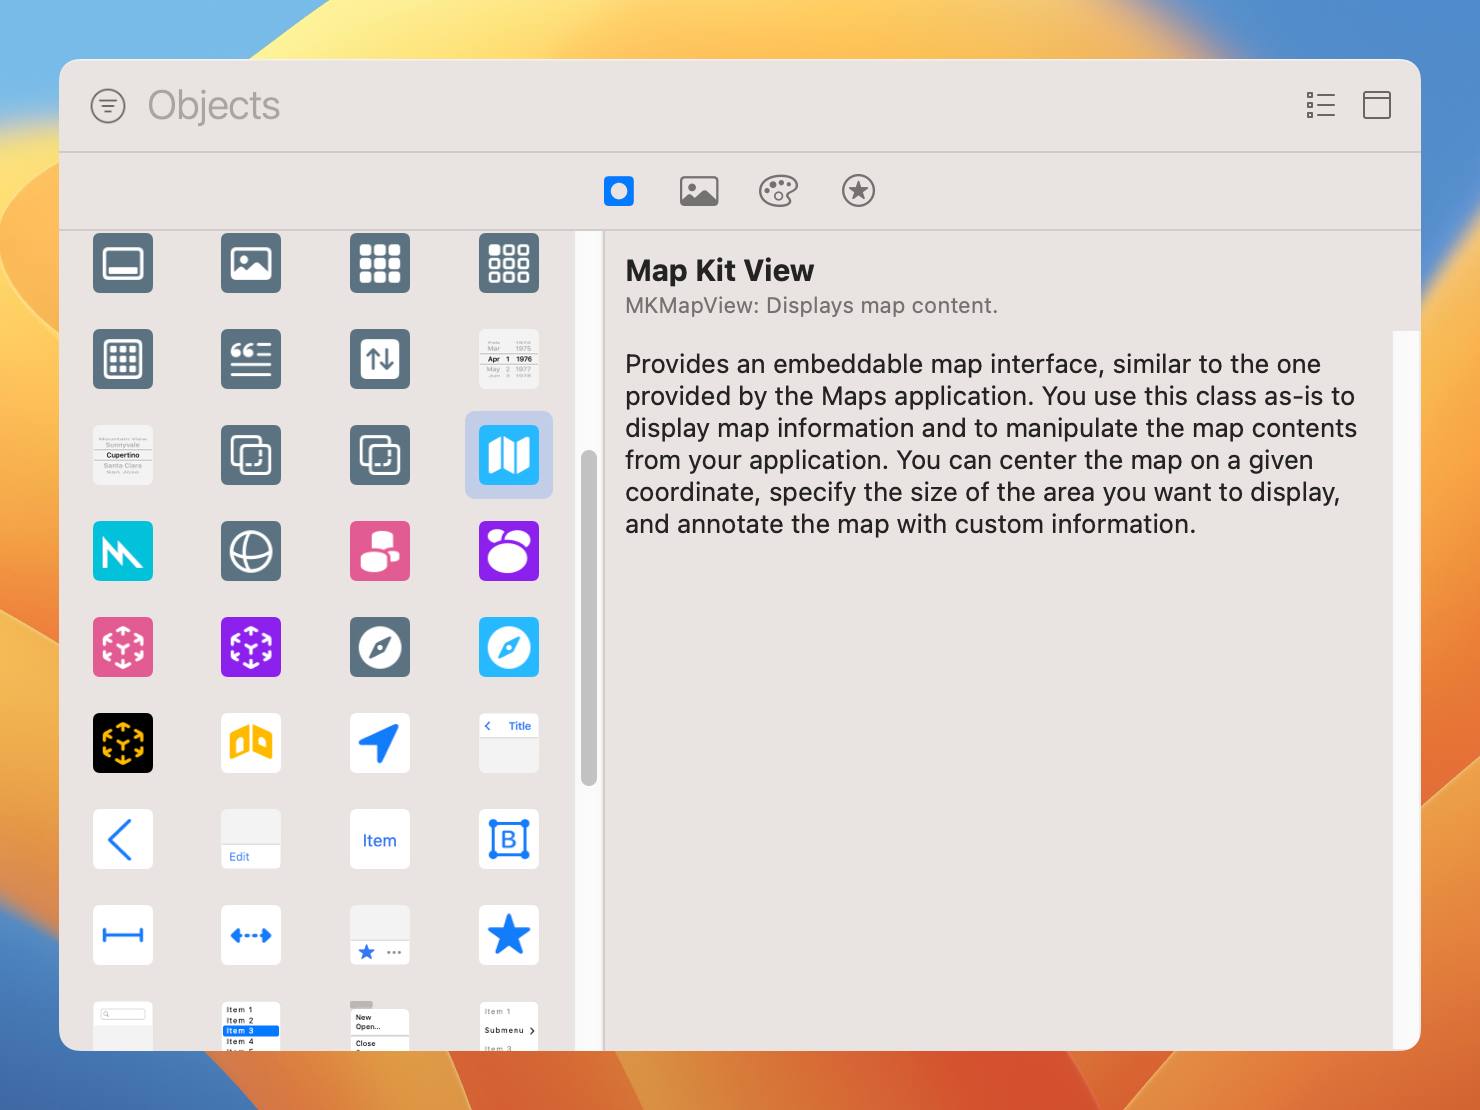Choose the Navigation Bar 'Title' object
Image resolution: width=1480 pixels, height=1110 pixels.
coord(508,743)
